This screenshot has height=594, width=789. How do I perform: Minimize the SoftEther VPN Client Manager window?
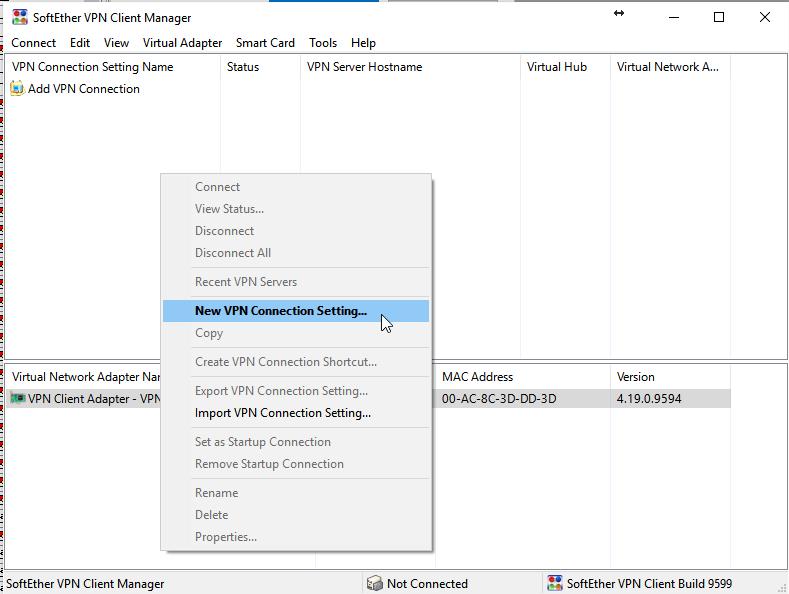pos(674,17)
